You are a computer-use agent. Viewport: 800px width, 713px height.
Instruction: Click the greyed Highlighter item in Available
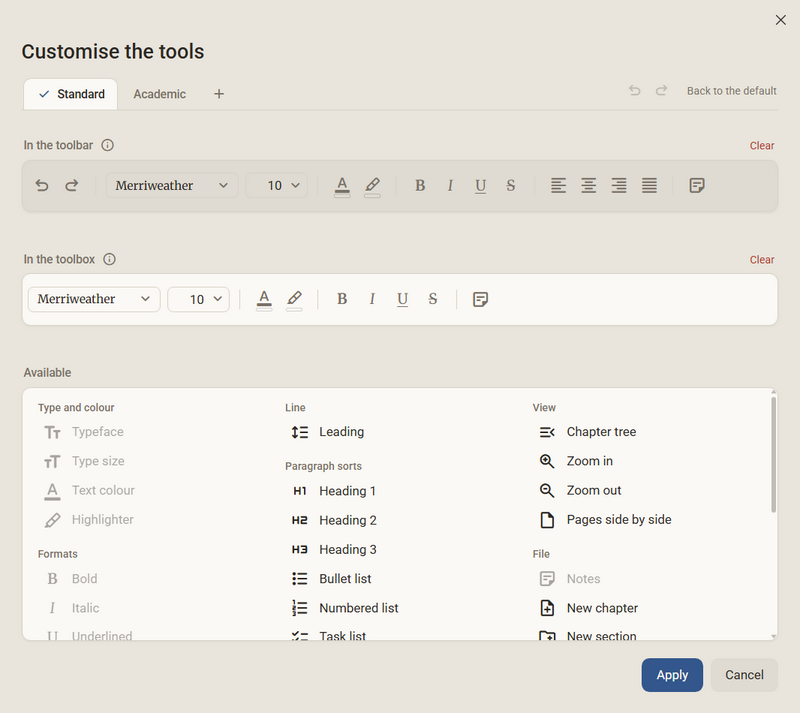pyautogui.click(x=88, y=520)
